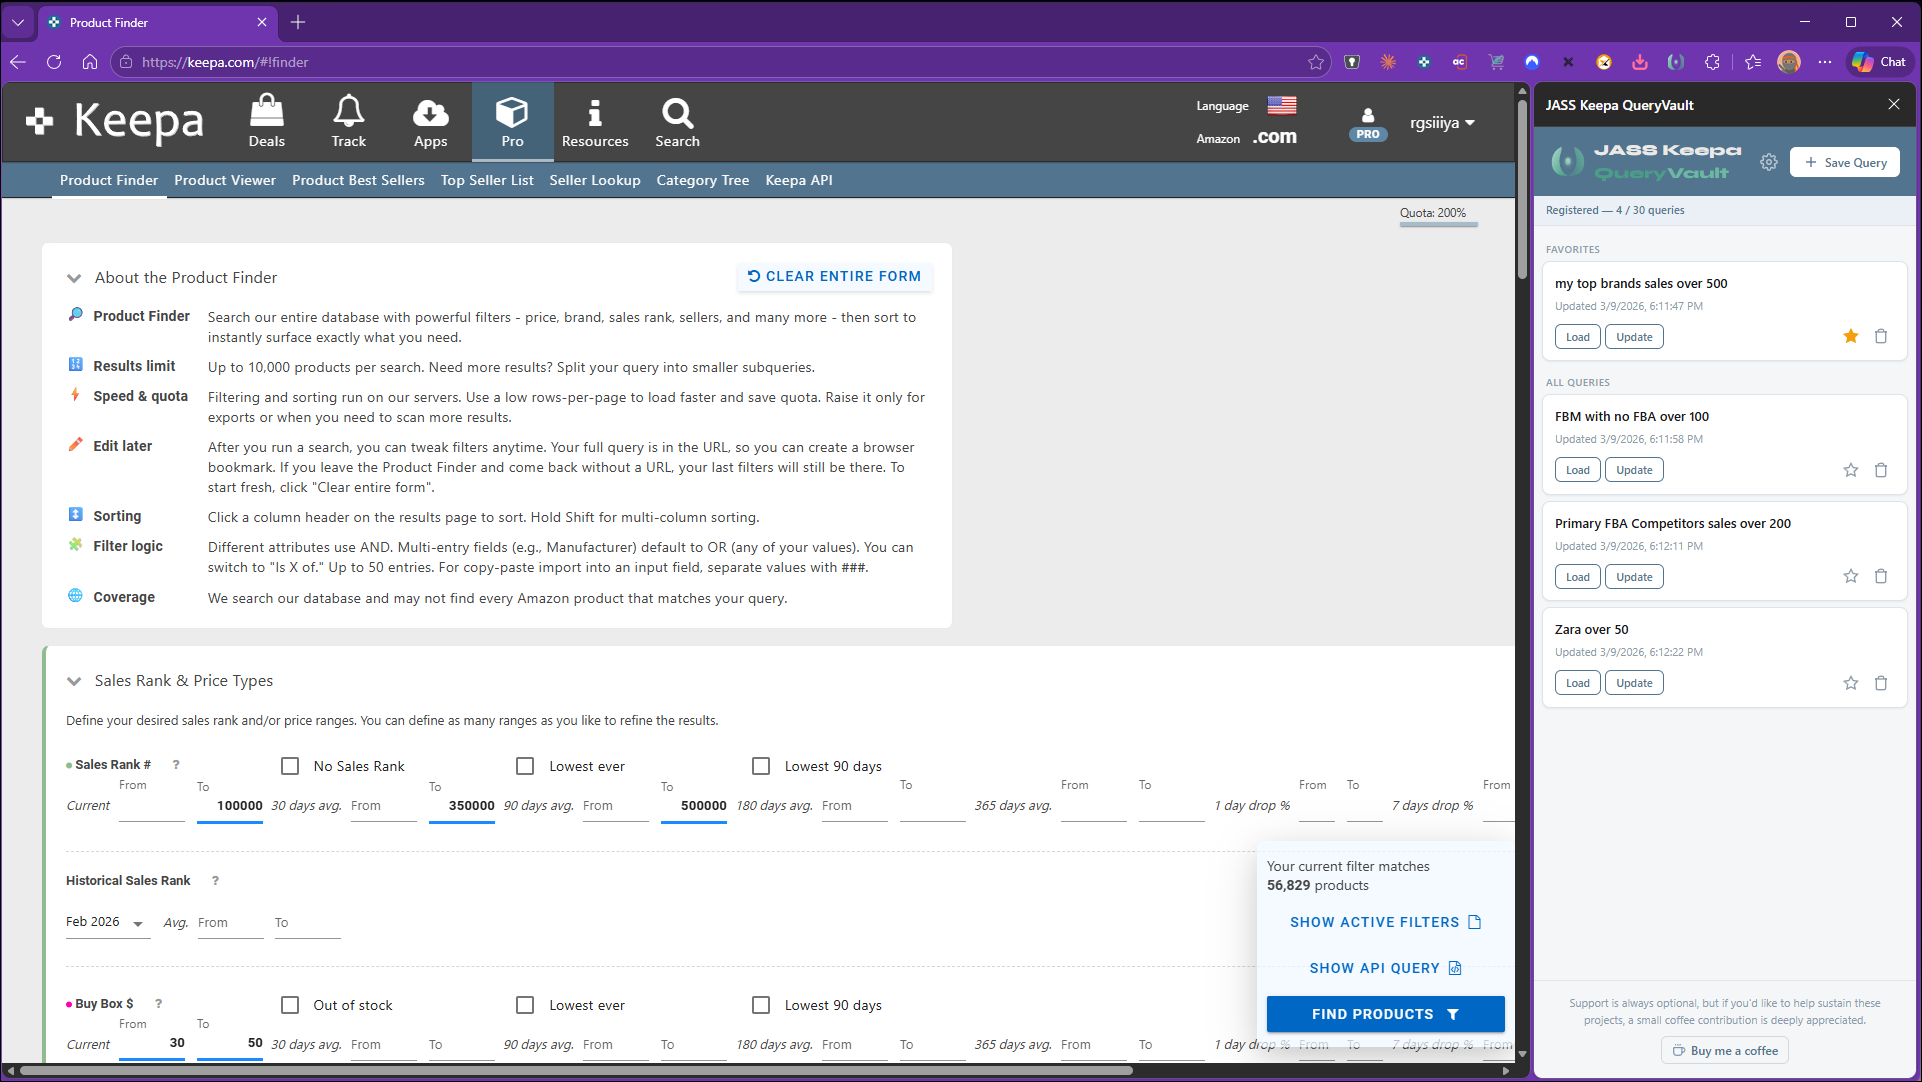Open the Search magnifier in Keepa header
The image size is (1922, 1082).
pos(677,121)
